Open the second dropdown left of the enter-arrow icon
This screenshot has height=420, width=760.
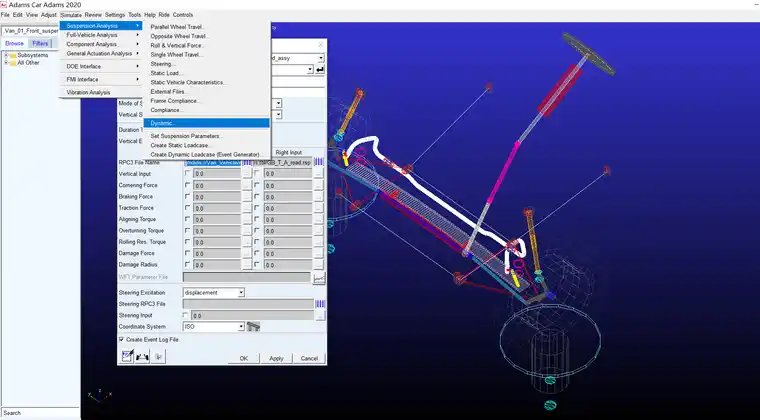tap(310, 70)
